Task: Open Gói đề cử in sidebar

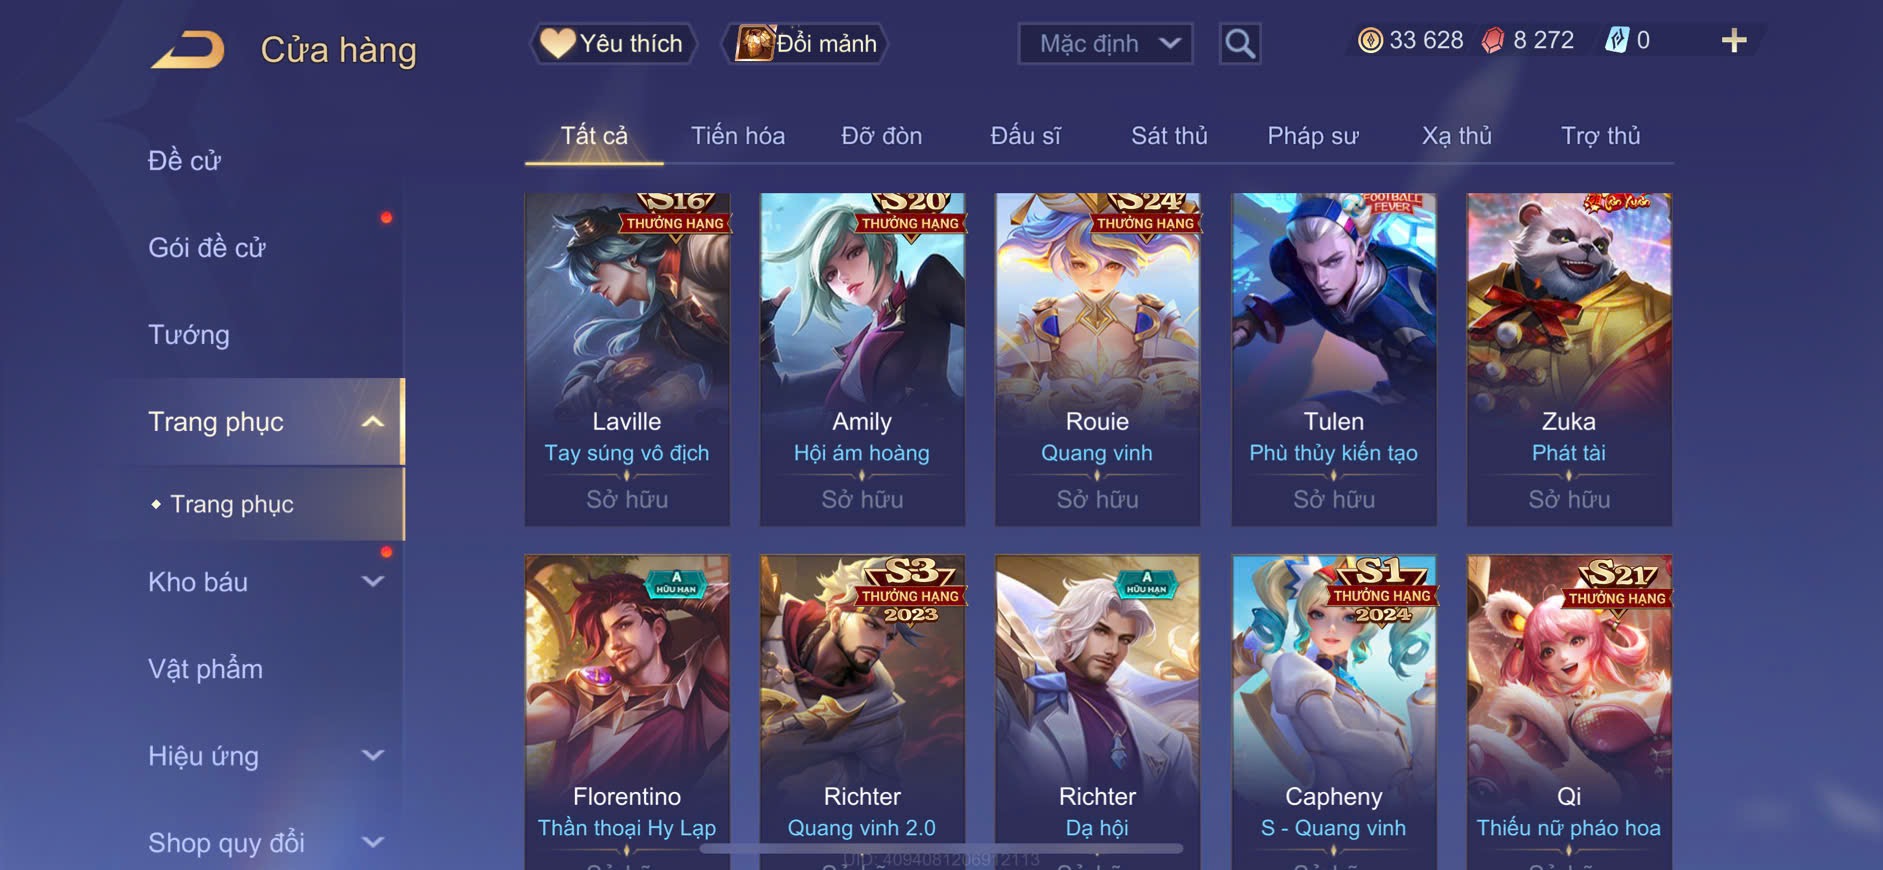Action: point(207,248)
